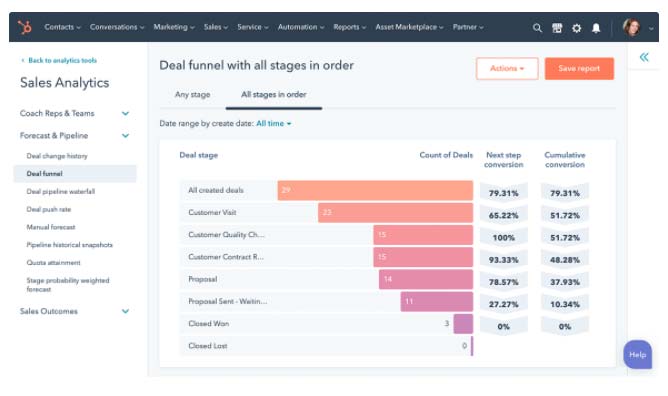Open the Reports menu

click(349, 27)
